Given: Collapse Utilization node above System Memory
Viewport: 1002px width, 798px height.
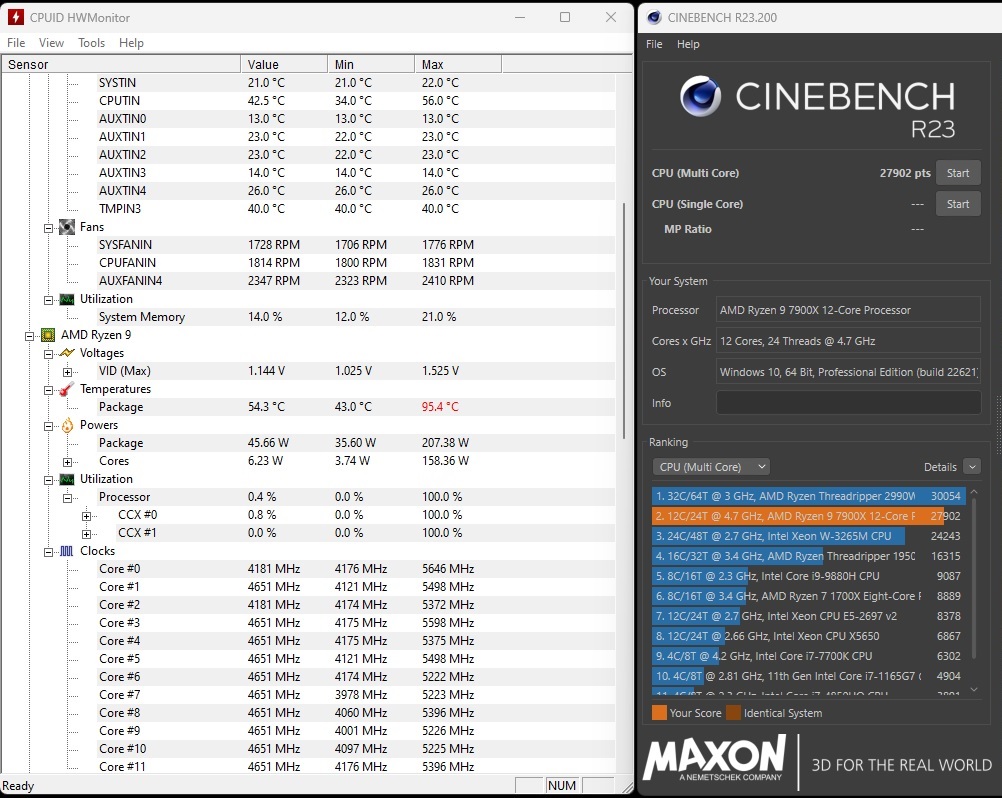Looking at the screenshot, I should tap(49, 300).
